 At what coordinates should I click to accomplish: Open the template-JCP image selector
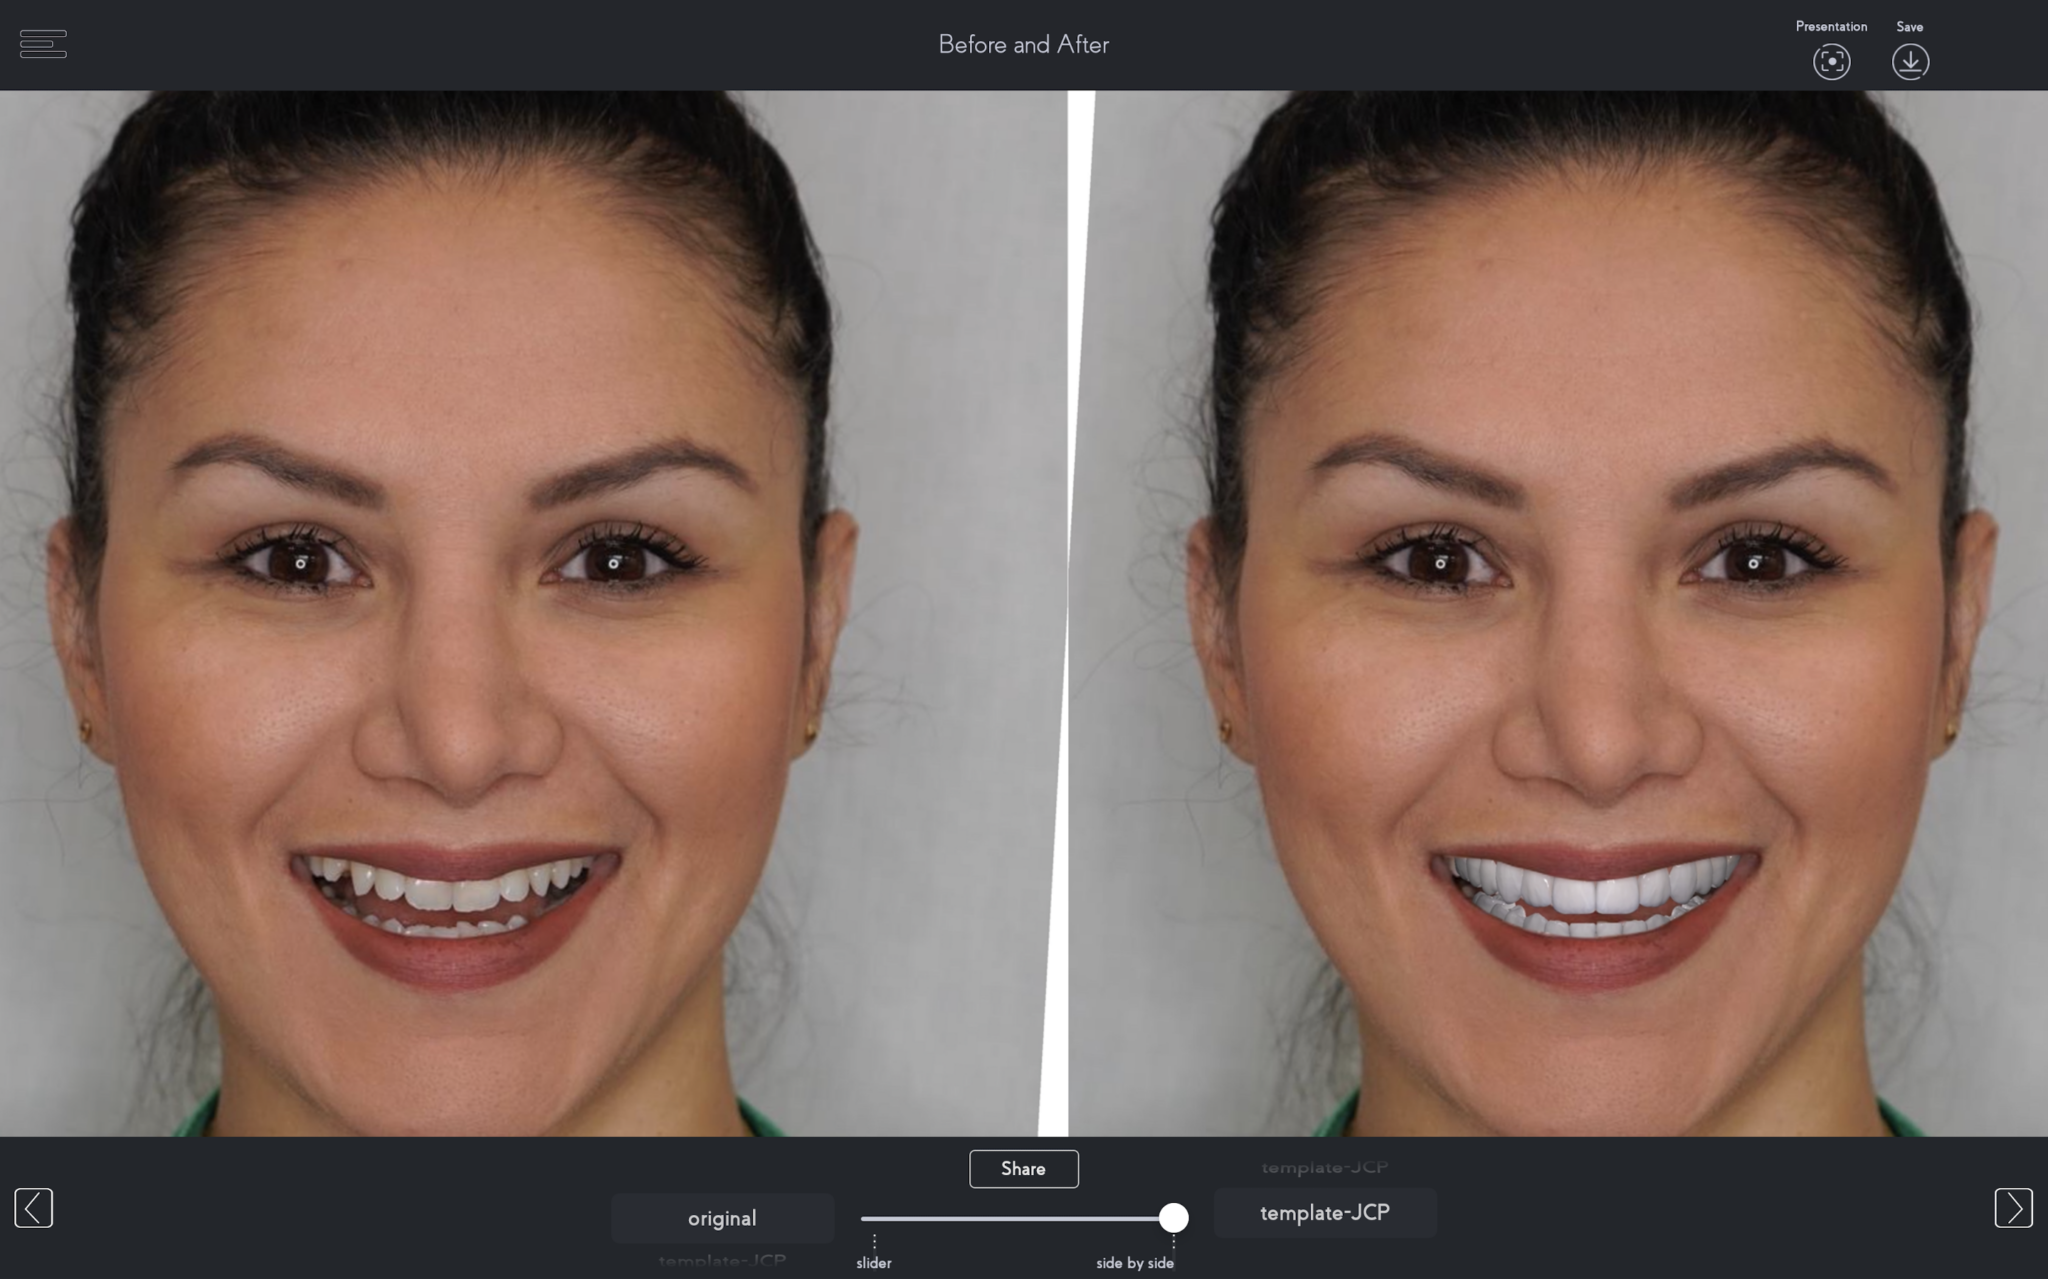[1325, 1212]
